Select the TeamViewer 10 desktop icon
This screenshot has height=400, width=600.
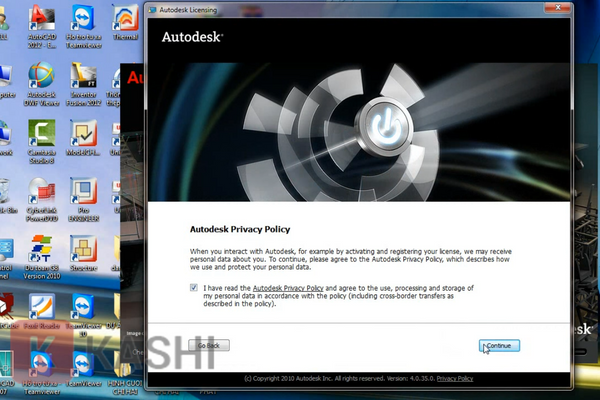point(82,309)
